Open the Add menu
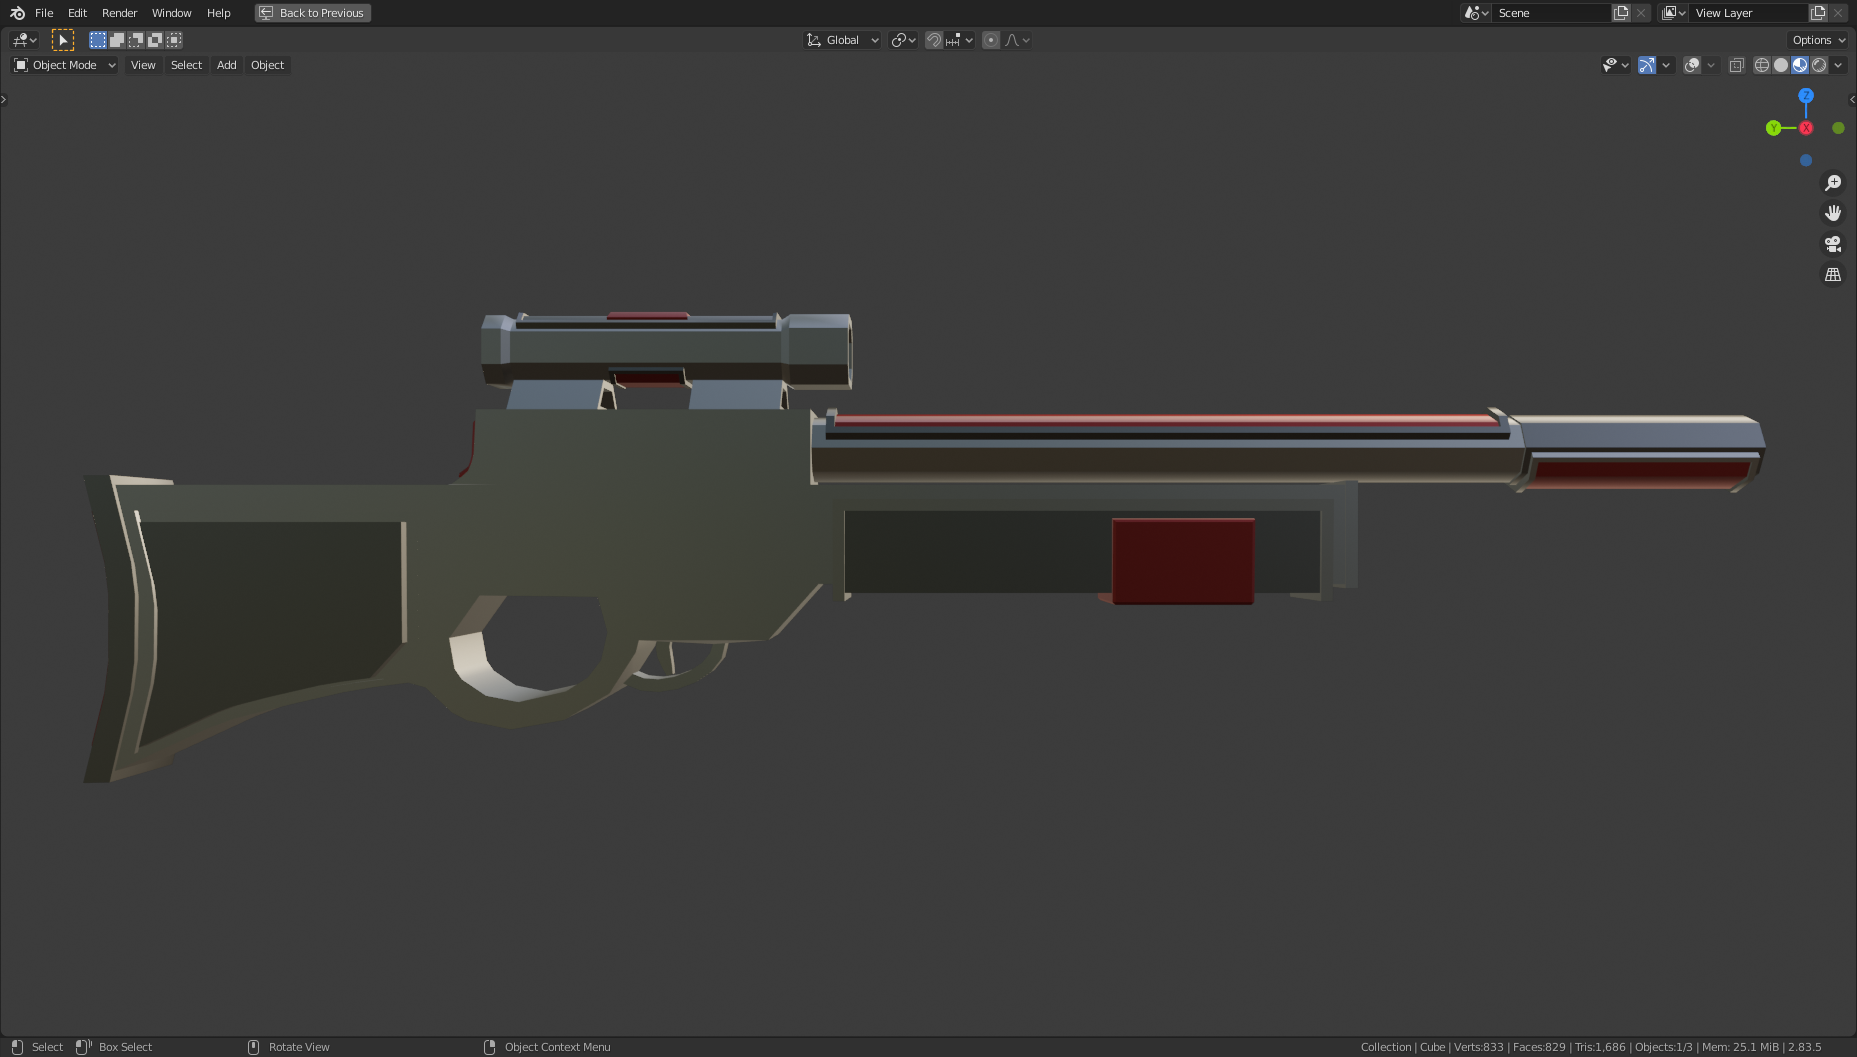Image resolution: width=1857 pixels, height=1057 pixels. tap(226, 65)
